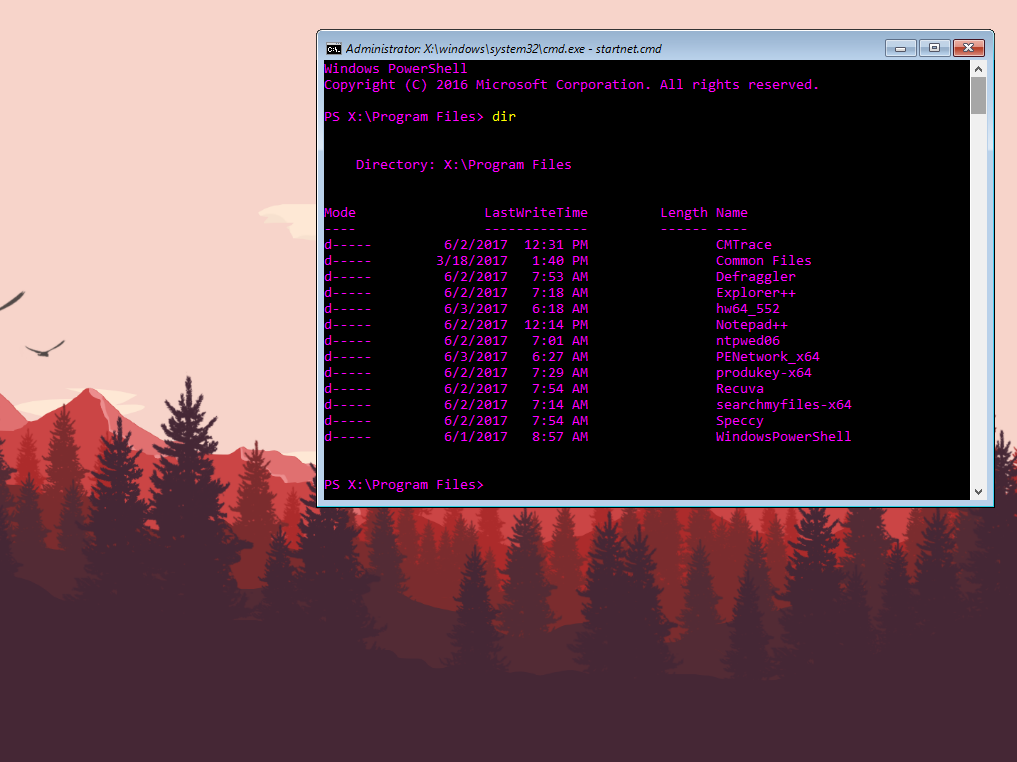Click the 'Notepad++' directory name
1017x762 pixels.
752,325
